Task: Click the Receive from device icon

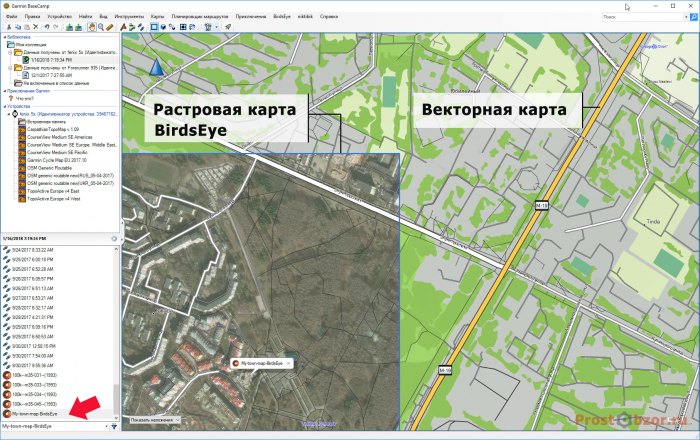Action: [x=79, y=27]
